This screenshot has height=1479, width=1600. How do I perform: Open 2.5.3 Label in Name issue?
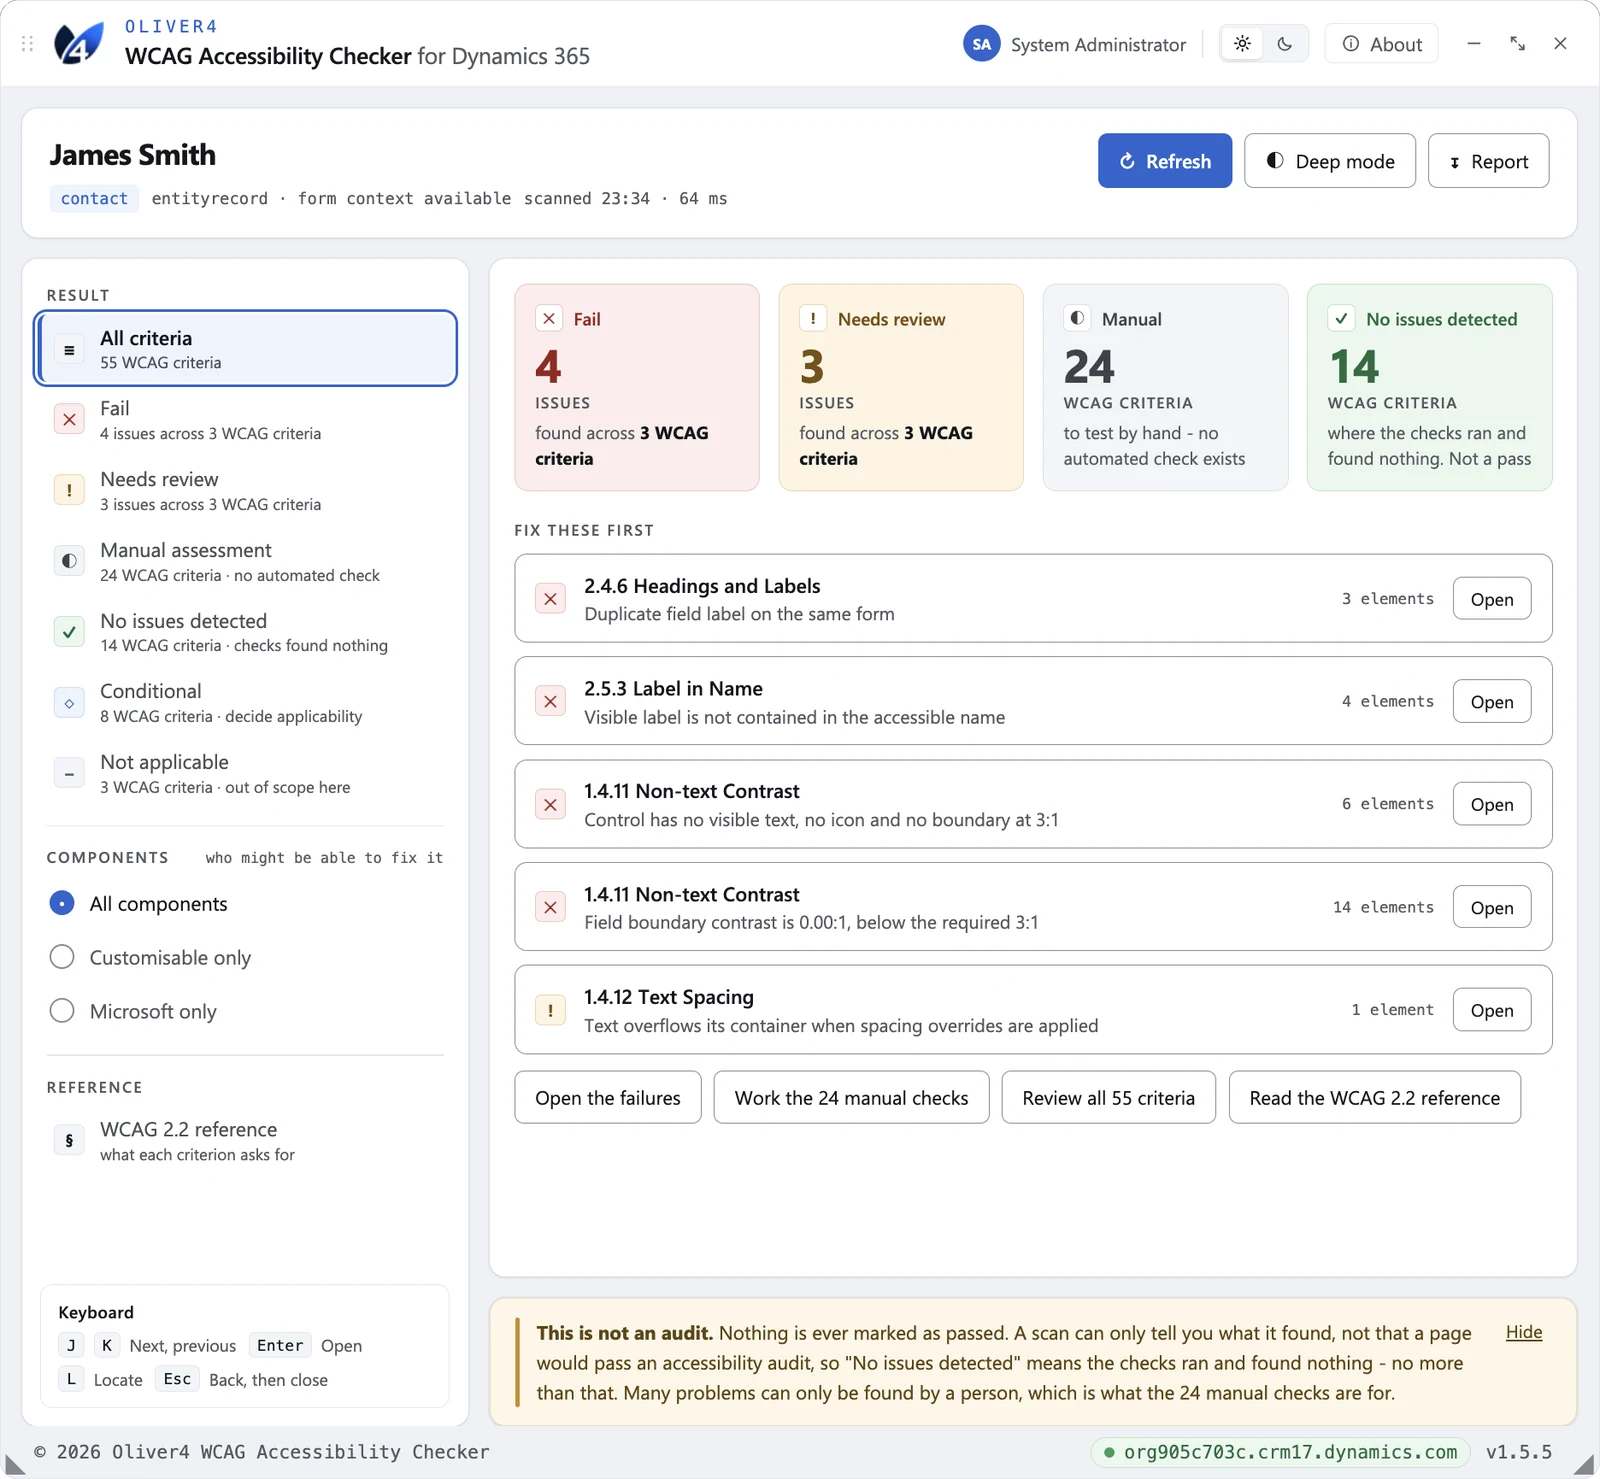[1492, 702]
